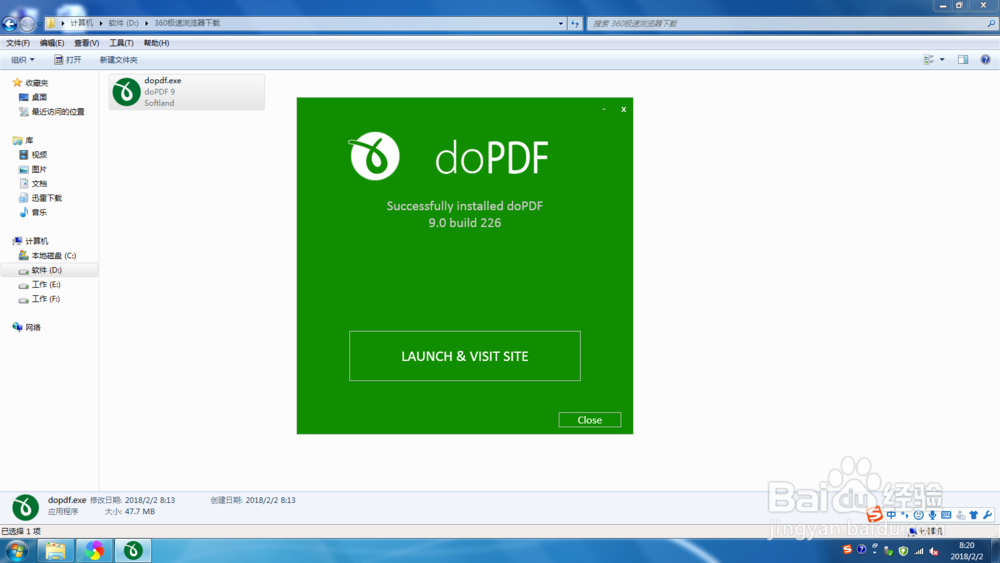The image size is (1000, 563).
Task: Click 新建文件夹 in the toolbar
Action: pos(119,60)
